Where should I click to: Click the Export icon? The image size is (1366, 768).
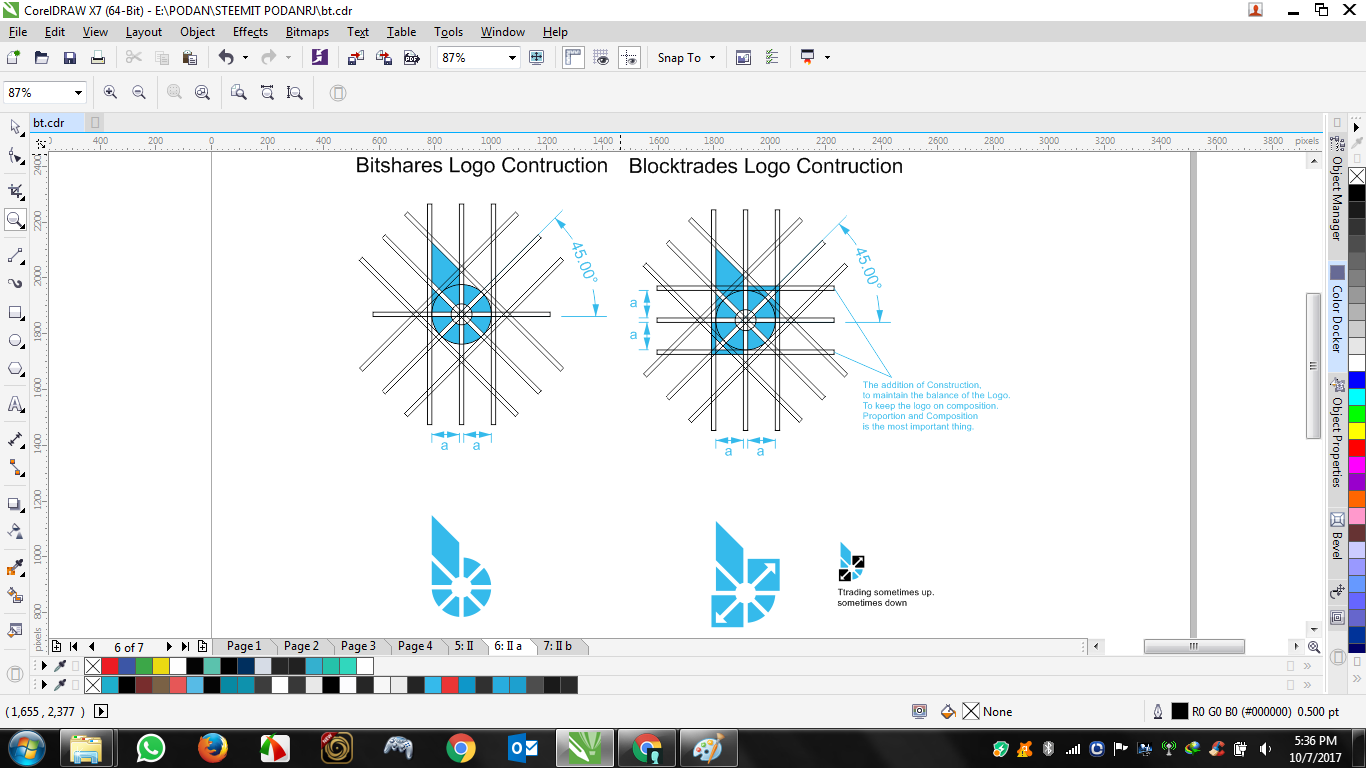[x=383, y=58]
